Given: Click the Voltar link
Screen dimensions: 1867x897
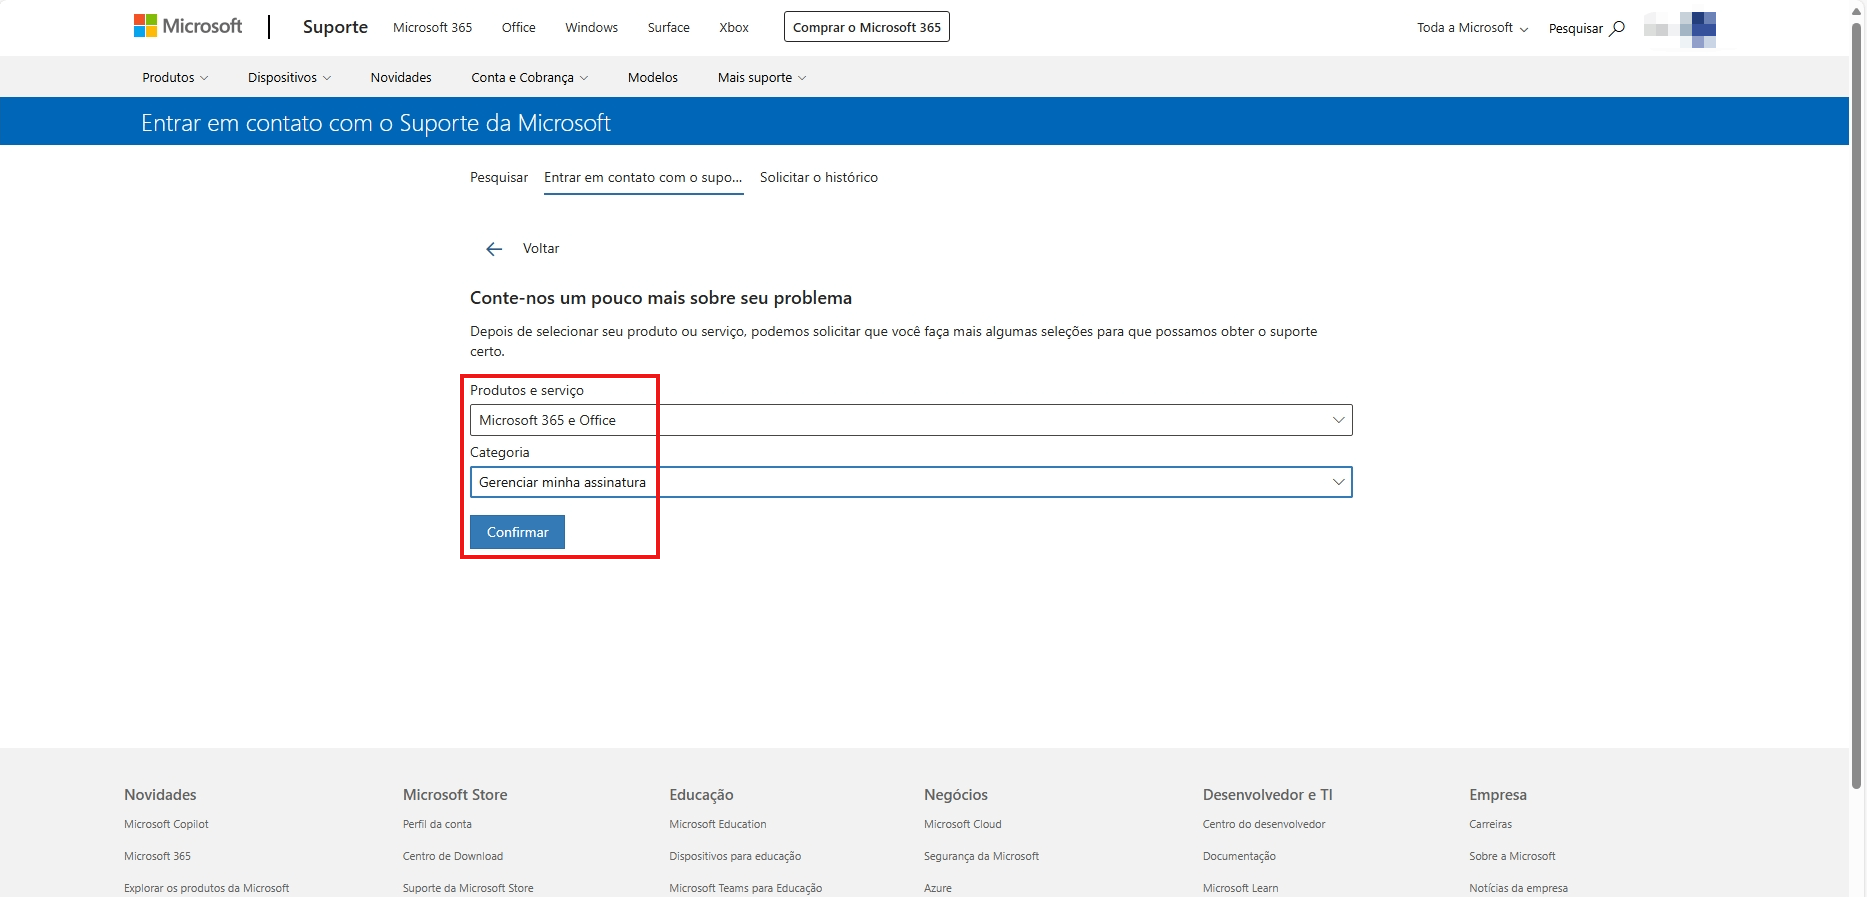Looking at the screenshot, I should pos(541,248).
